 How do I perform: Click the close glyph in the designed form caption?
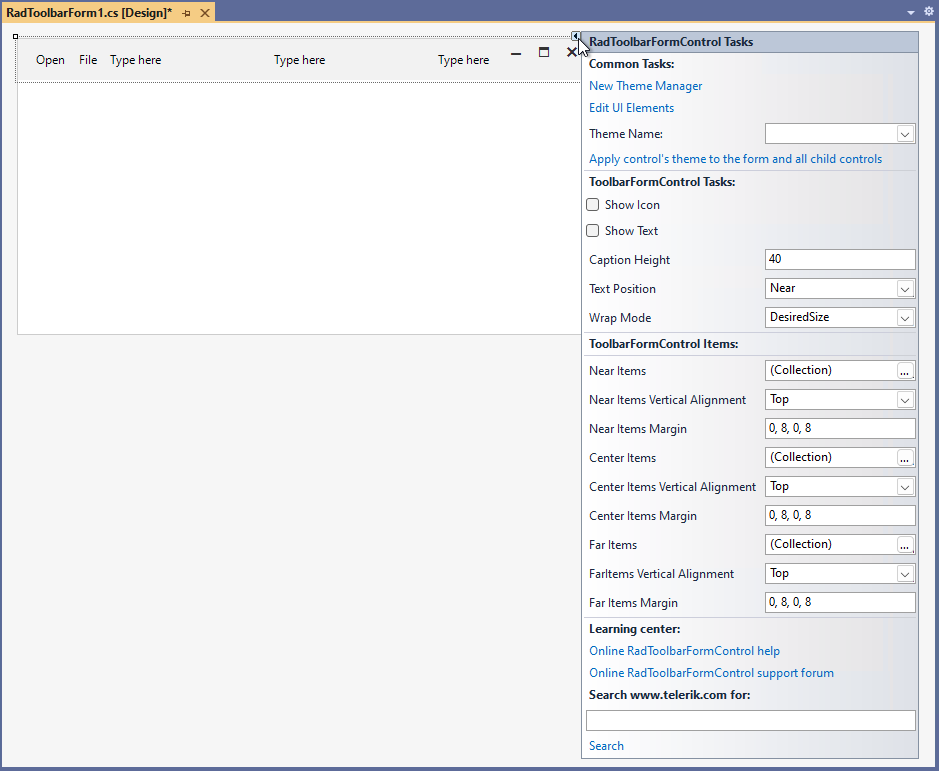click(571, 52)
